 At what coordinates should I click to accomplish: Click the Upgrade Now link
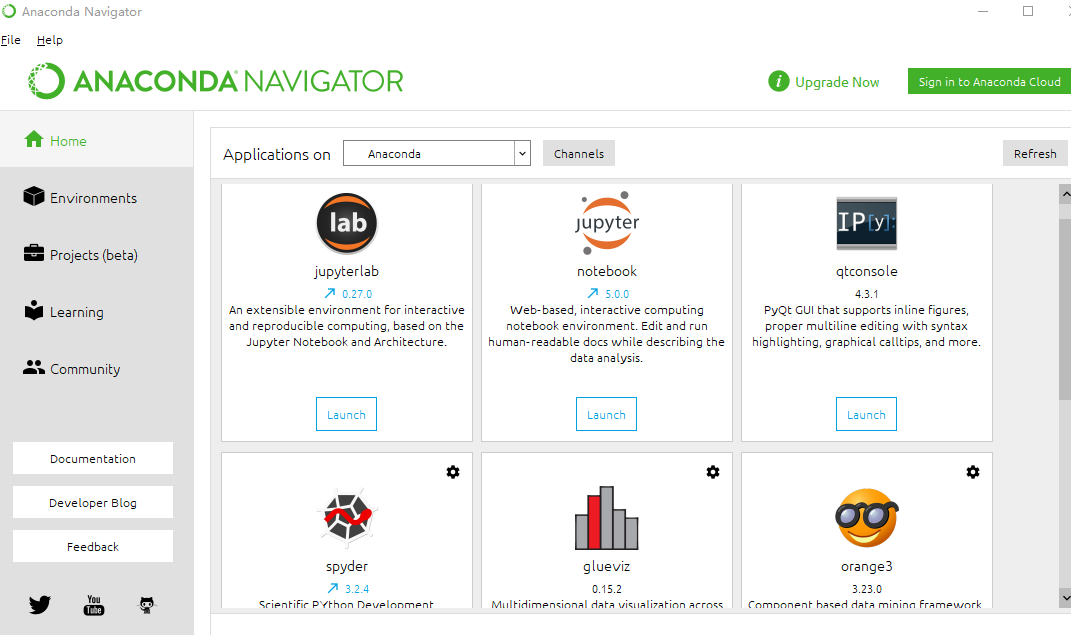coord(837,82)
